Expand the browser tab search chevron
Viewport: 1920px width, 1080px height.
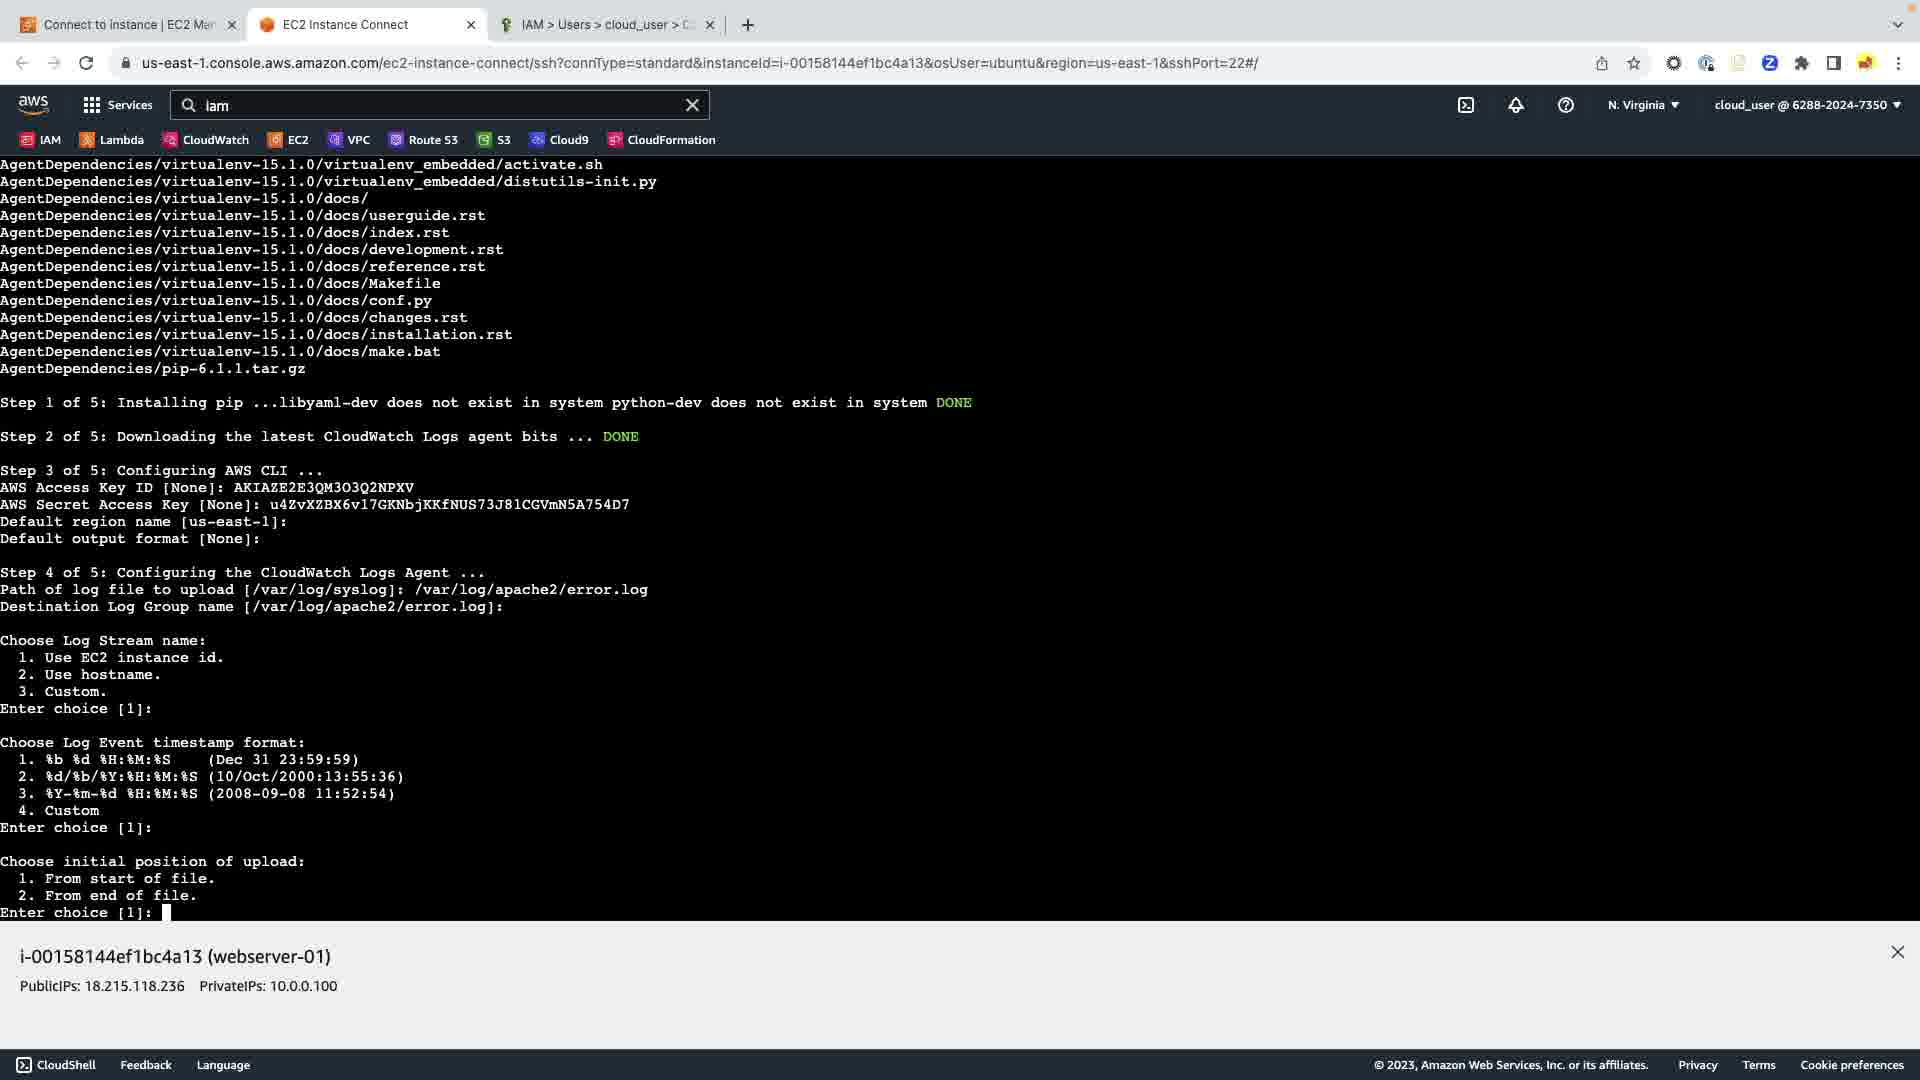pos(1897,24)
